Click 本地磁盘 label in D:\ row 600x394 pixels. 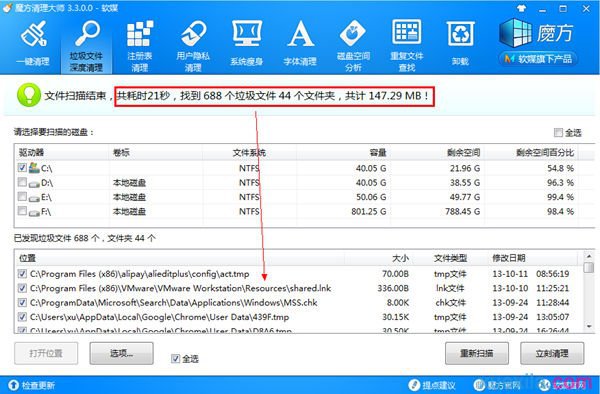(129, 183)
